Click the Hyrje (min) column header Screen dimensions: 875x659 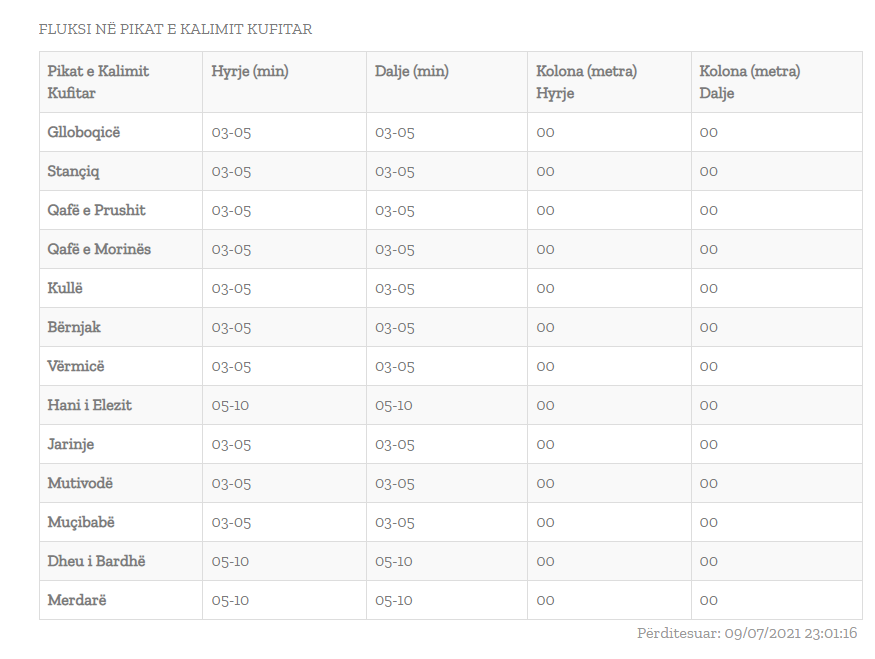[249, 71]
